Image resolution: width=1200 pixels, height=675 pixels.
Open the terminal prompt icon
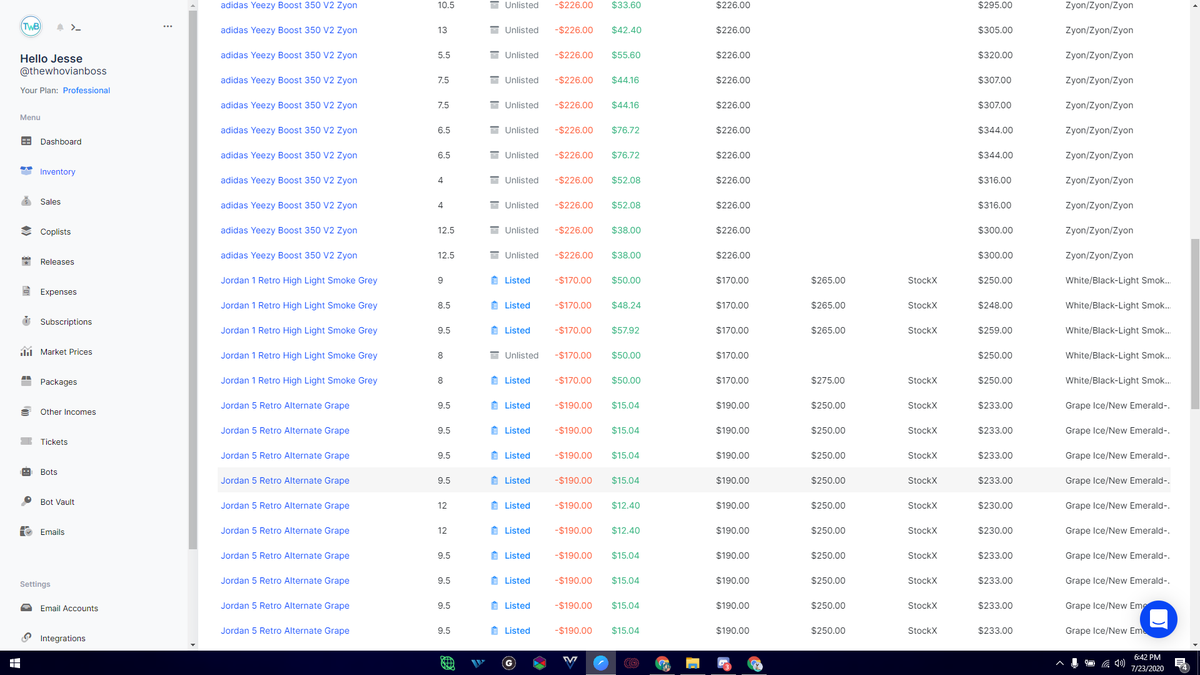76,27
